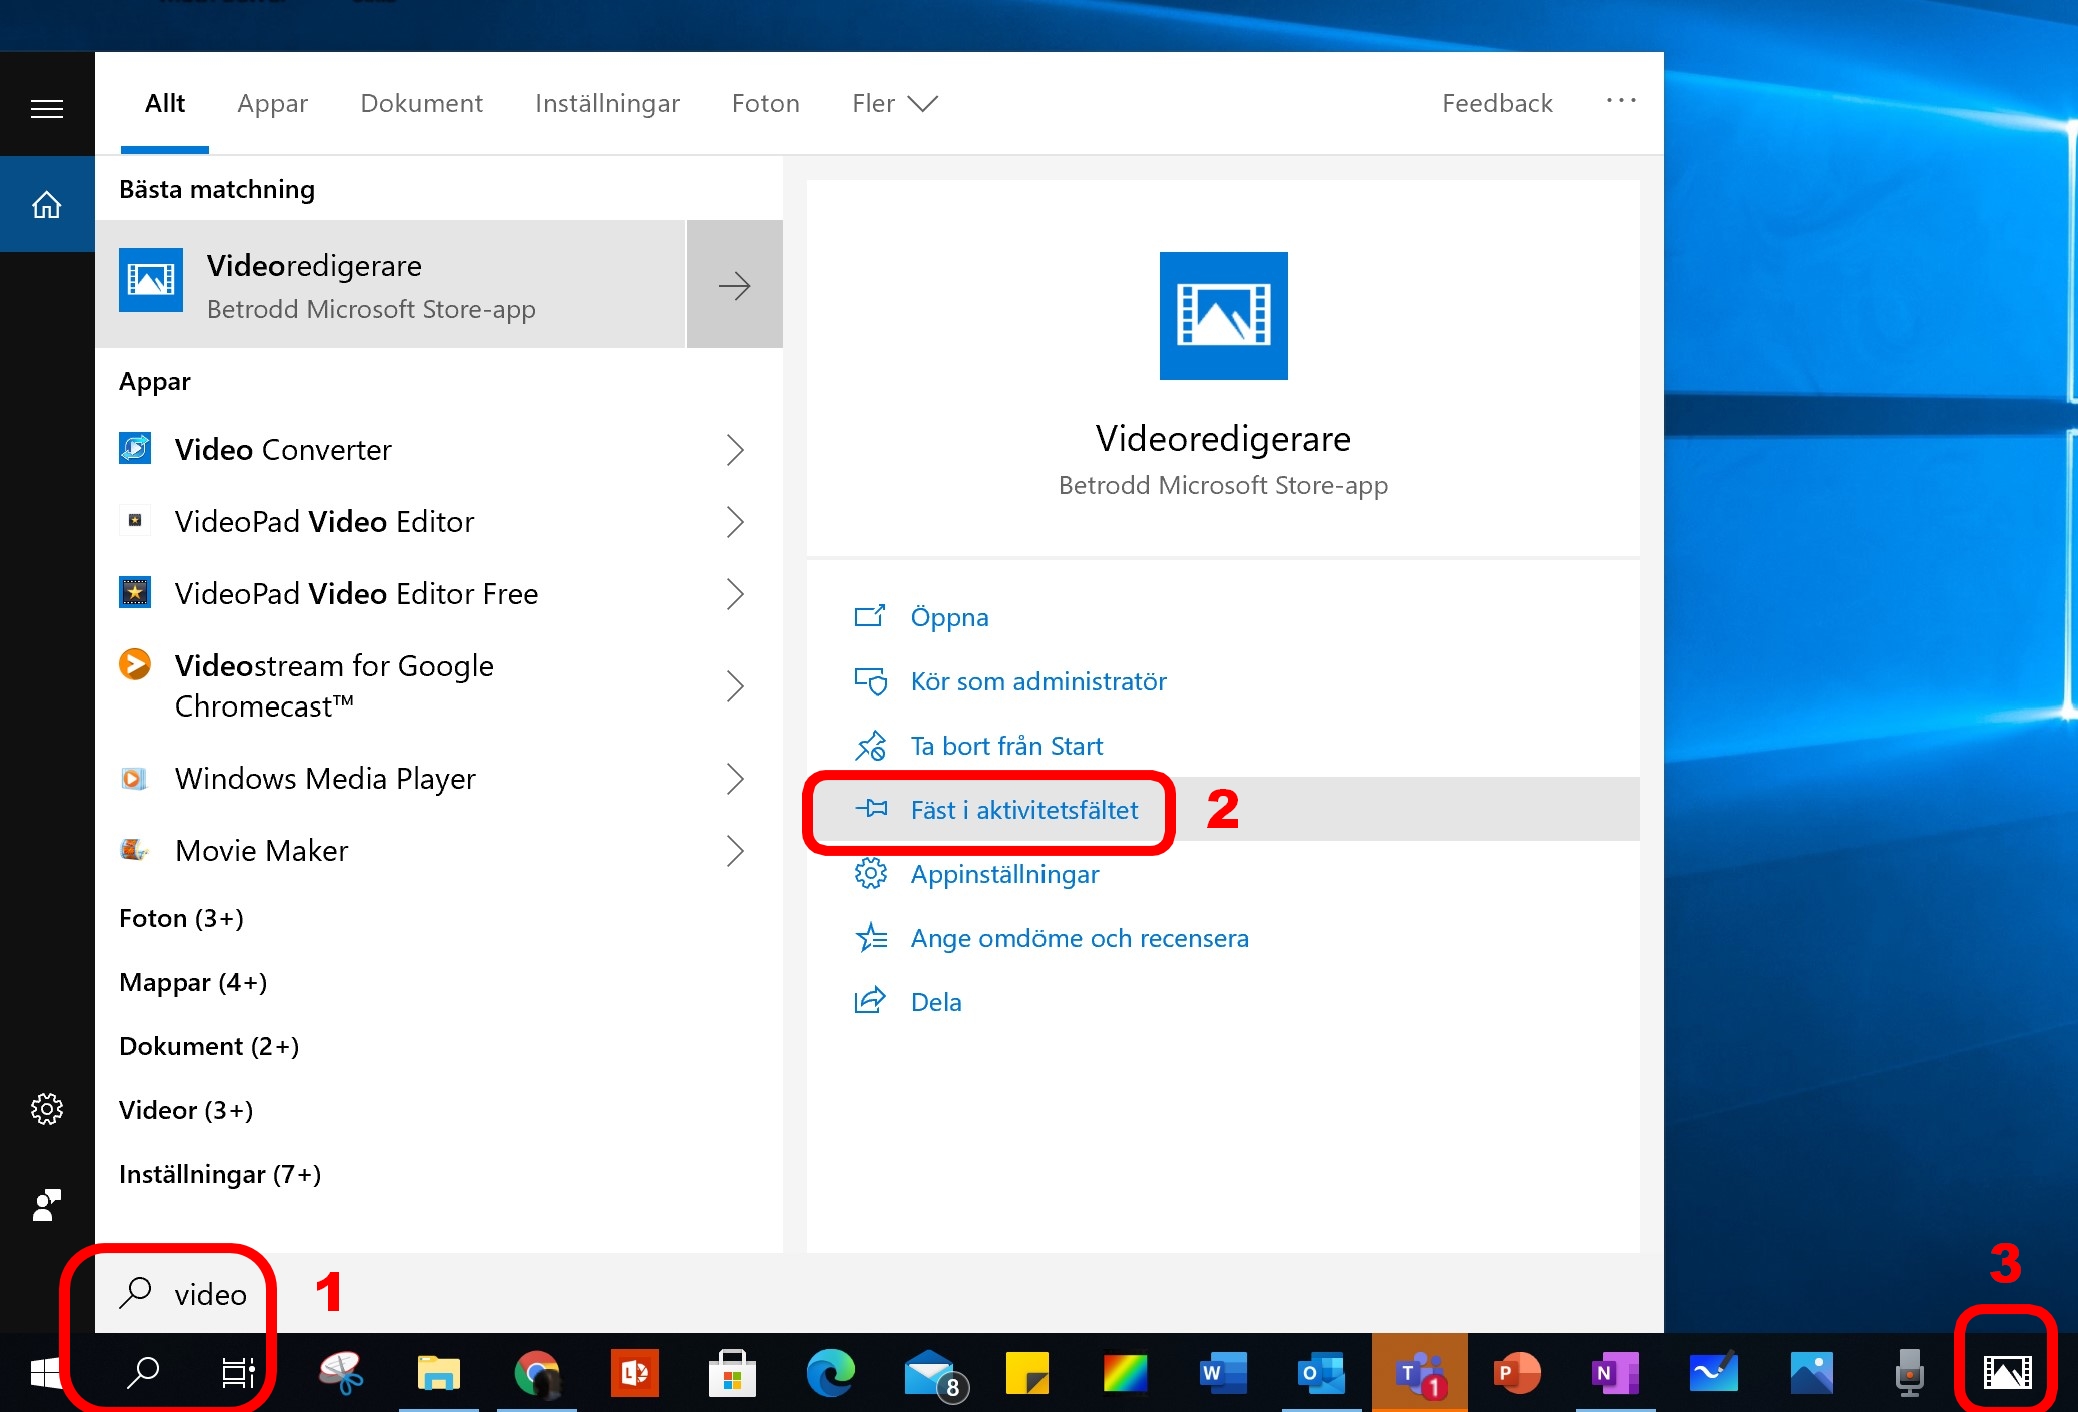The image size is (2078, 1412).
Task: Open the Home icon in search sidebar
Action: 47,204
